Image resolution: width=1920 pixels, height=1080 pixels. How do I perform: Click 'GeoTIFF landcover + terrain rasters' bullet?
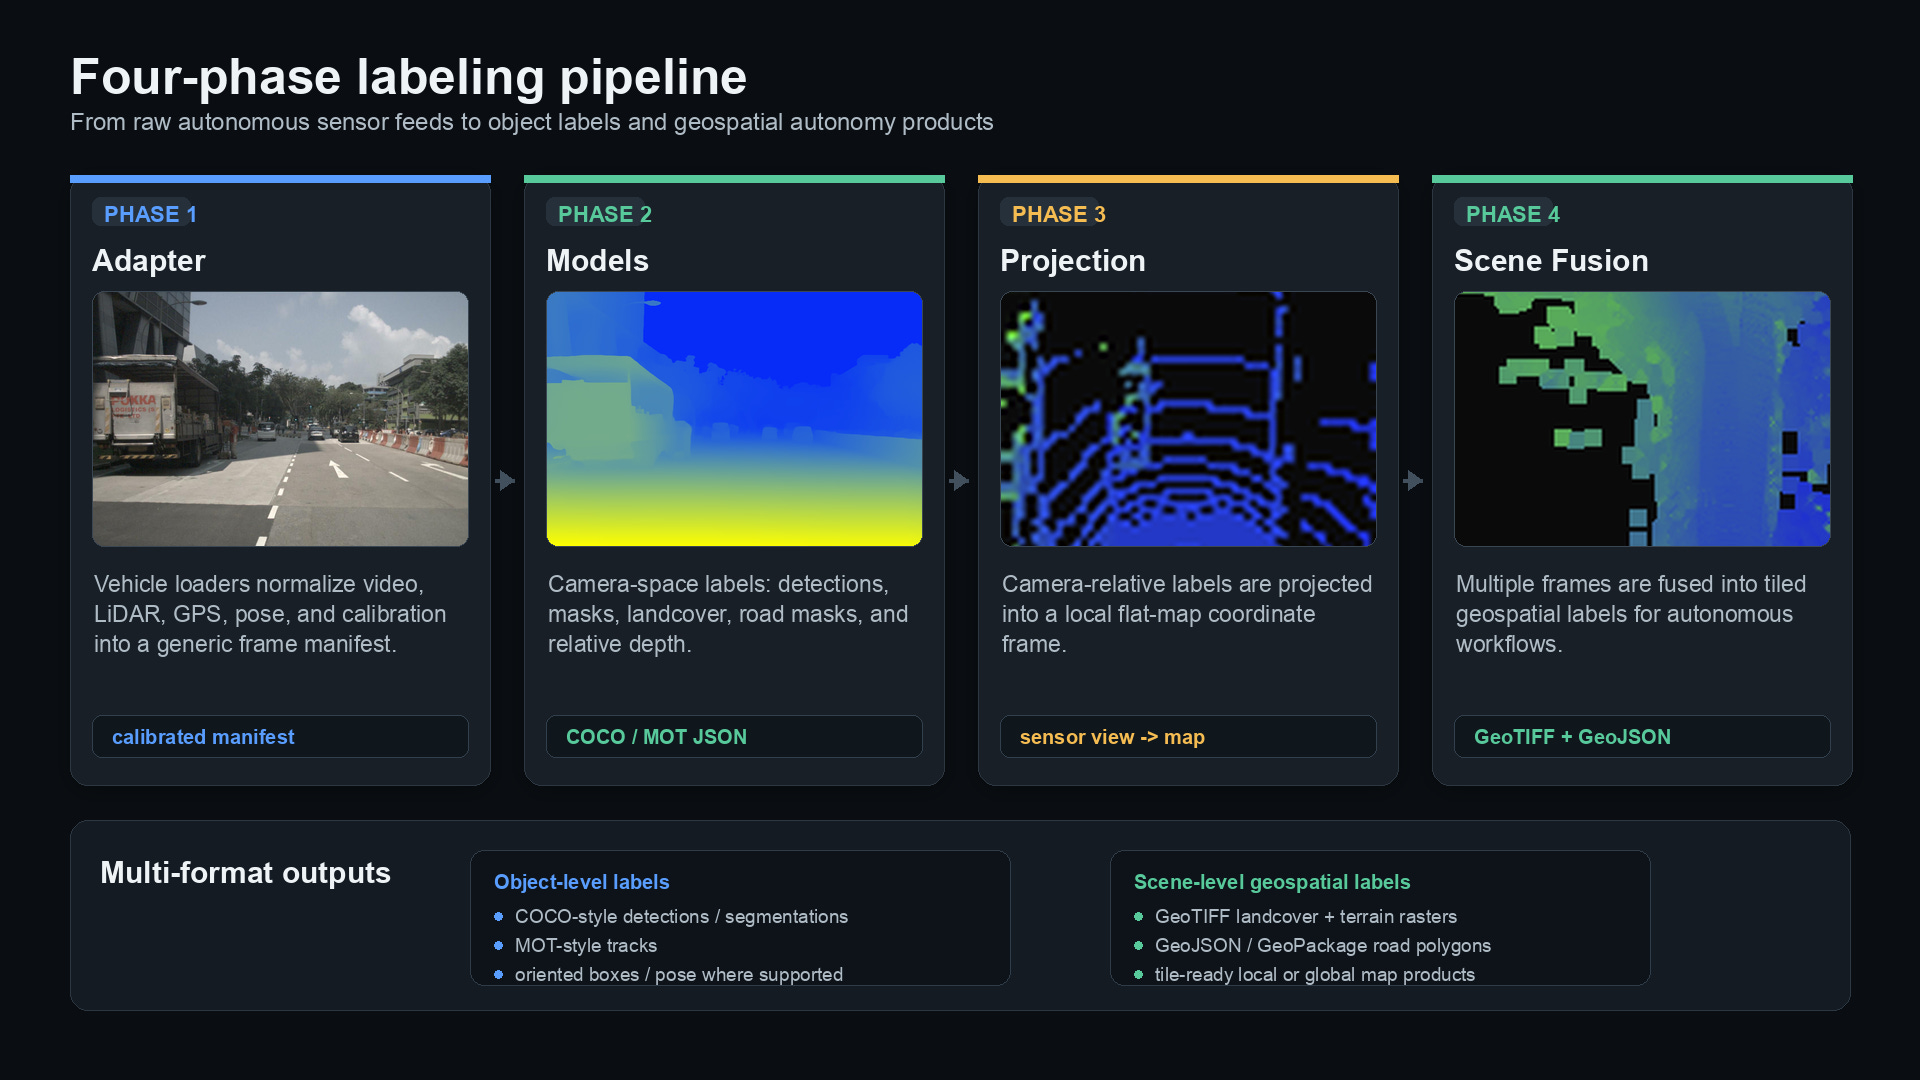point(1296,917)
